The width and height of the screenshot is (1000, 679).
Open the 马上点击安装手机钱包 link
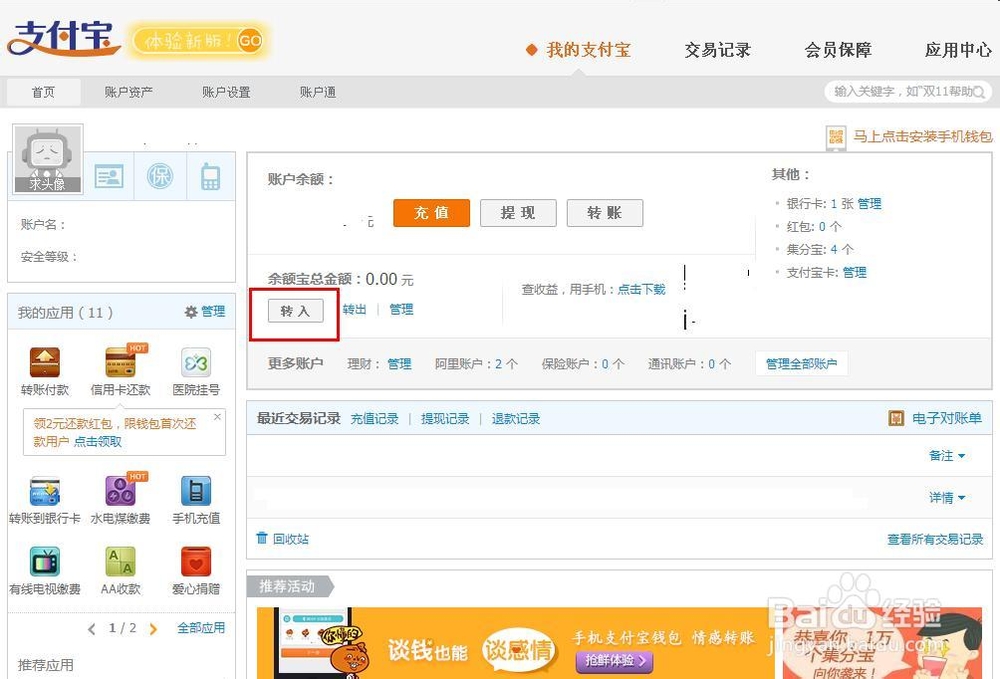point(923,136)
